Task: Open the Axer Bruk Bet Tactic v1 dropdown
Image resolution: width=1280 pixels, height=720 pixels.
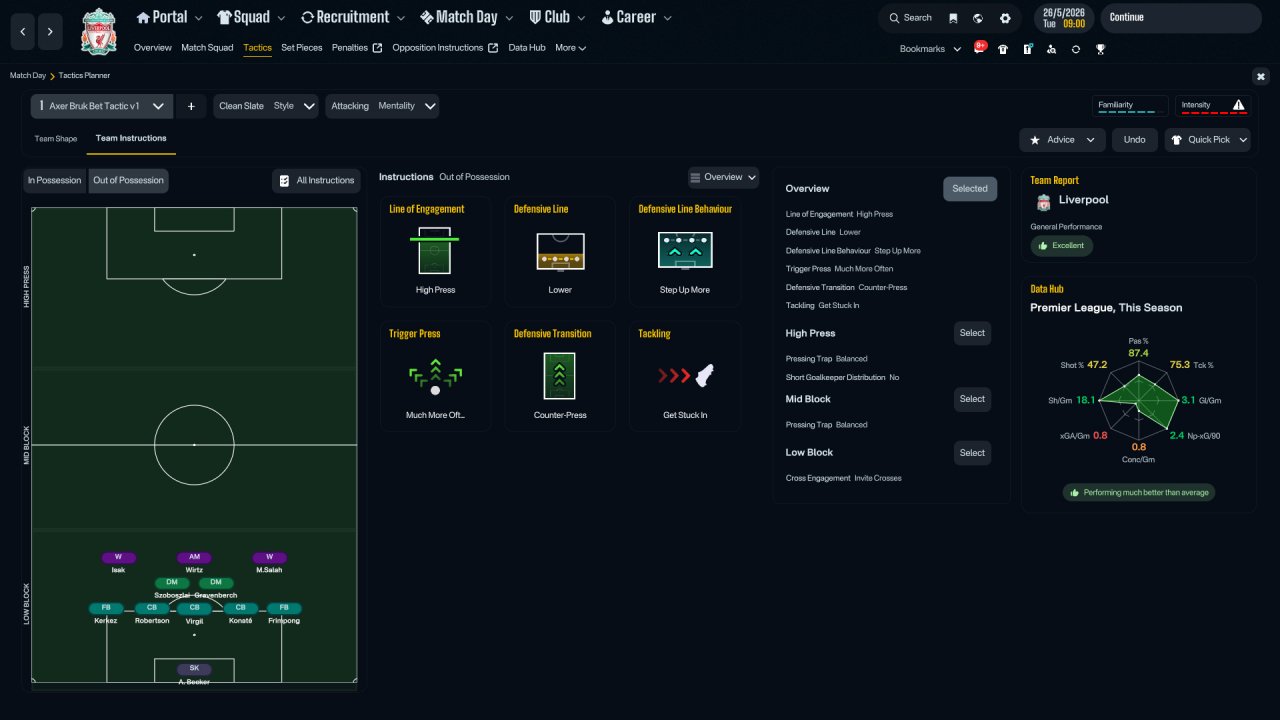Action: tap(102, 106)
